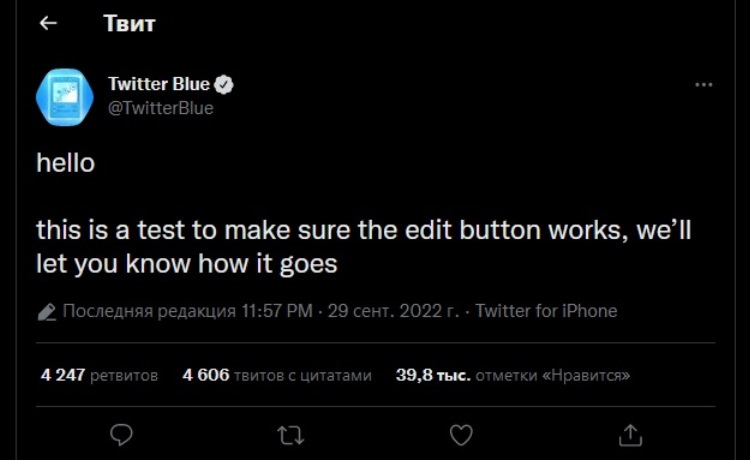Open 4 606 твитов с цитатами
750x460 pixels.
click(277, 375)
